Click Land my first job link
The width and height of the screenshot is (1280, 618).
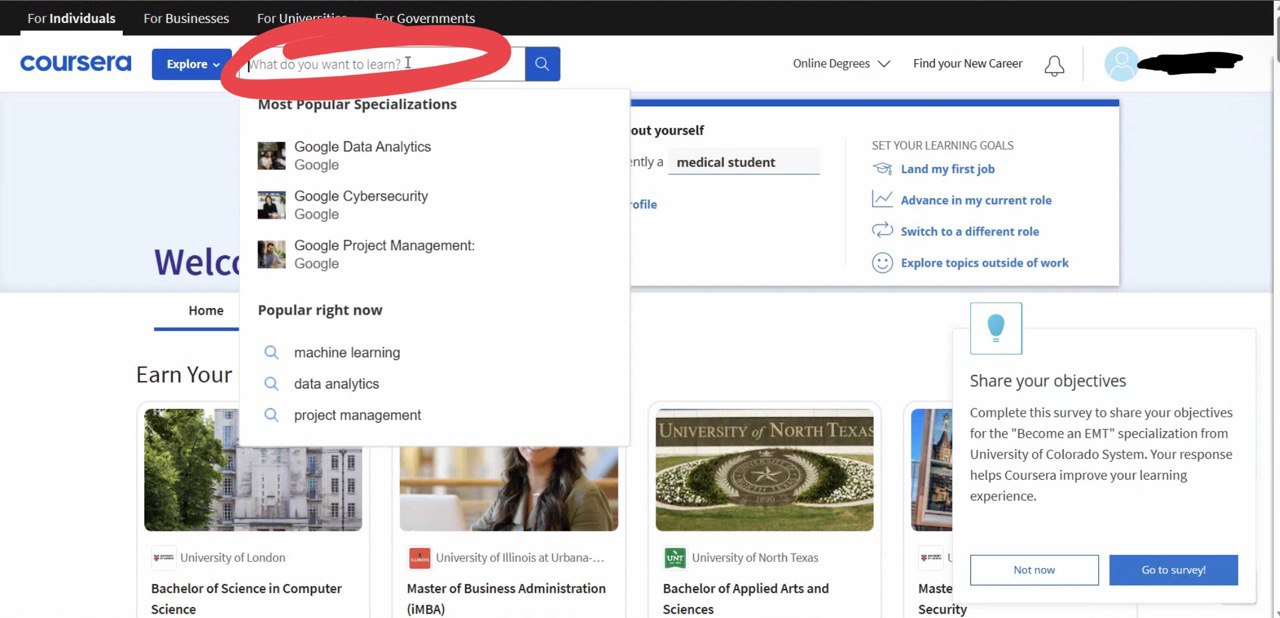click(x=948, y=169)
